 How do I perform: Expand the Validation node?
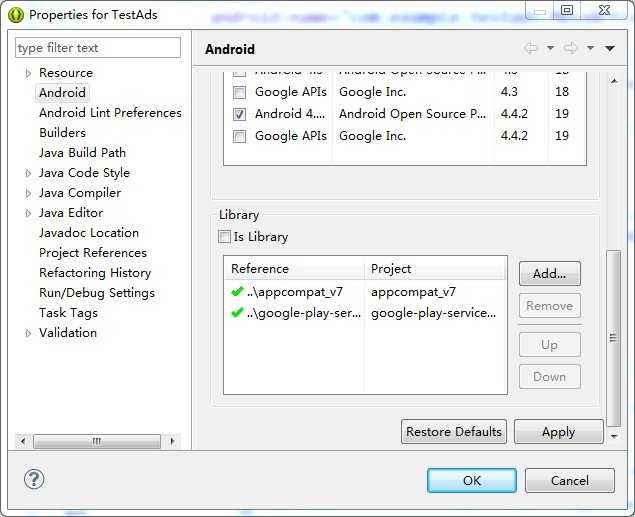point(28,333)
